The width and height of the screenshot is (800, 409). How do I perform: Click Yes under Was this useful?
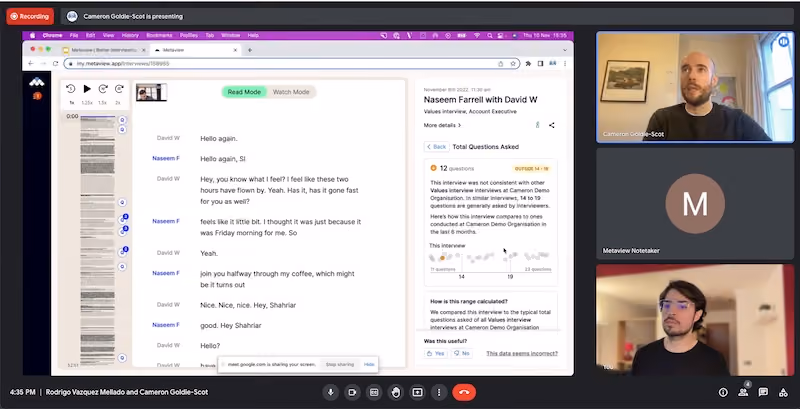[x=435, y=353]
